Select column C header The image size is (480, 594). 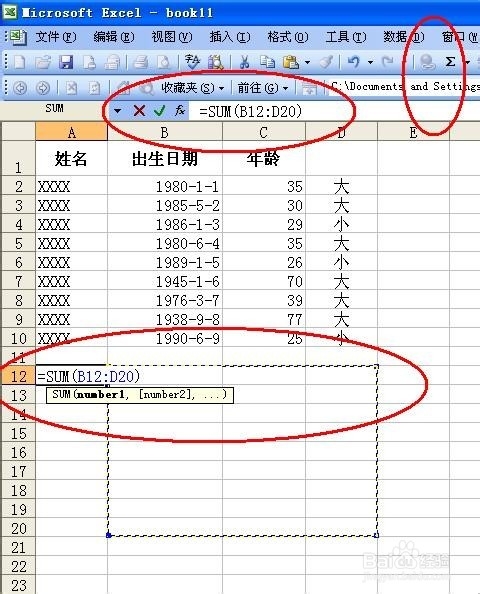(264, 132)
